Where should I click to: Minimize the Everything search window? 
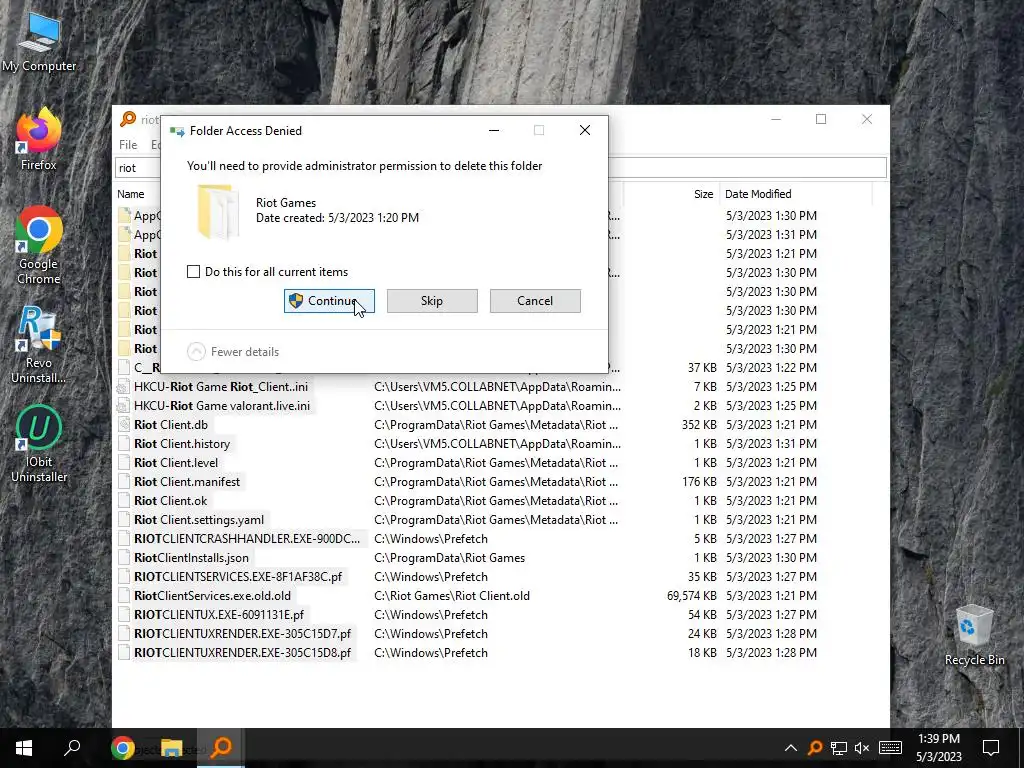click(x=776, y=119)
